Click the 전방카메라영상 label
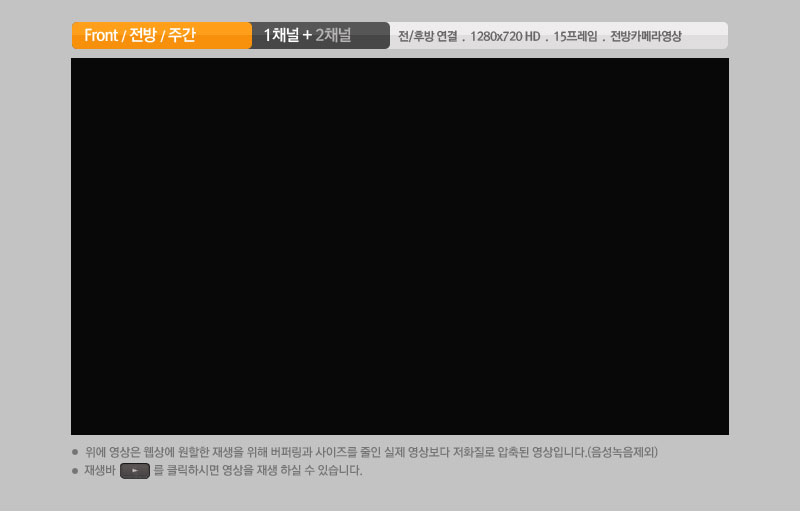Image resolution: width=800 pixels, height=512 pixels. click(646, 37)
